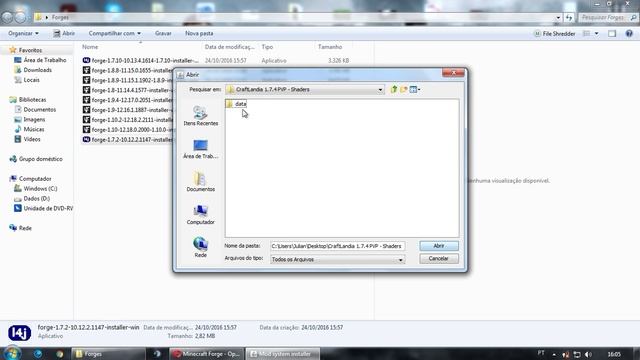Select Itens Recentes shortcut in dialog
Screen dimensions: 640x360
(x=200, y=116)
